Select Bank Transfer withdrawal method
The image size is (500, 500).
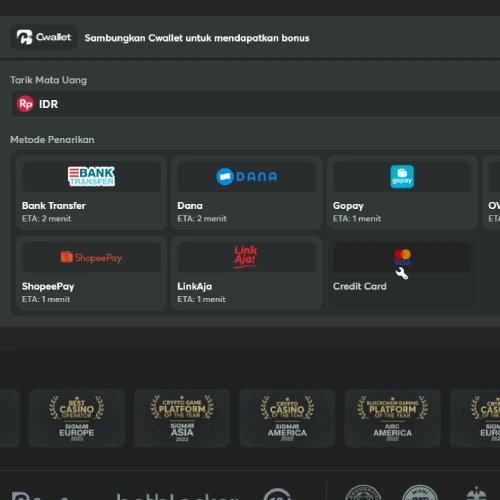tap(91, 193)
